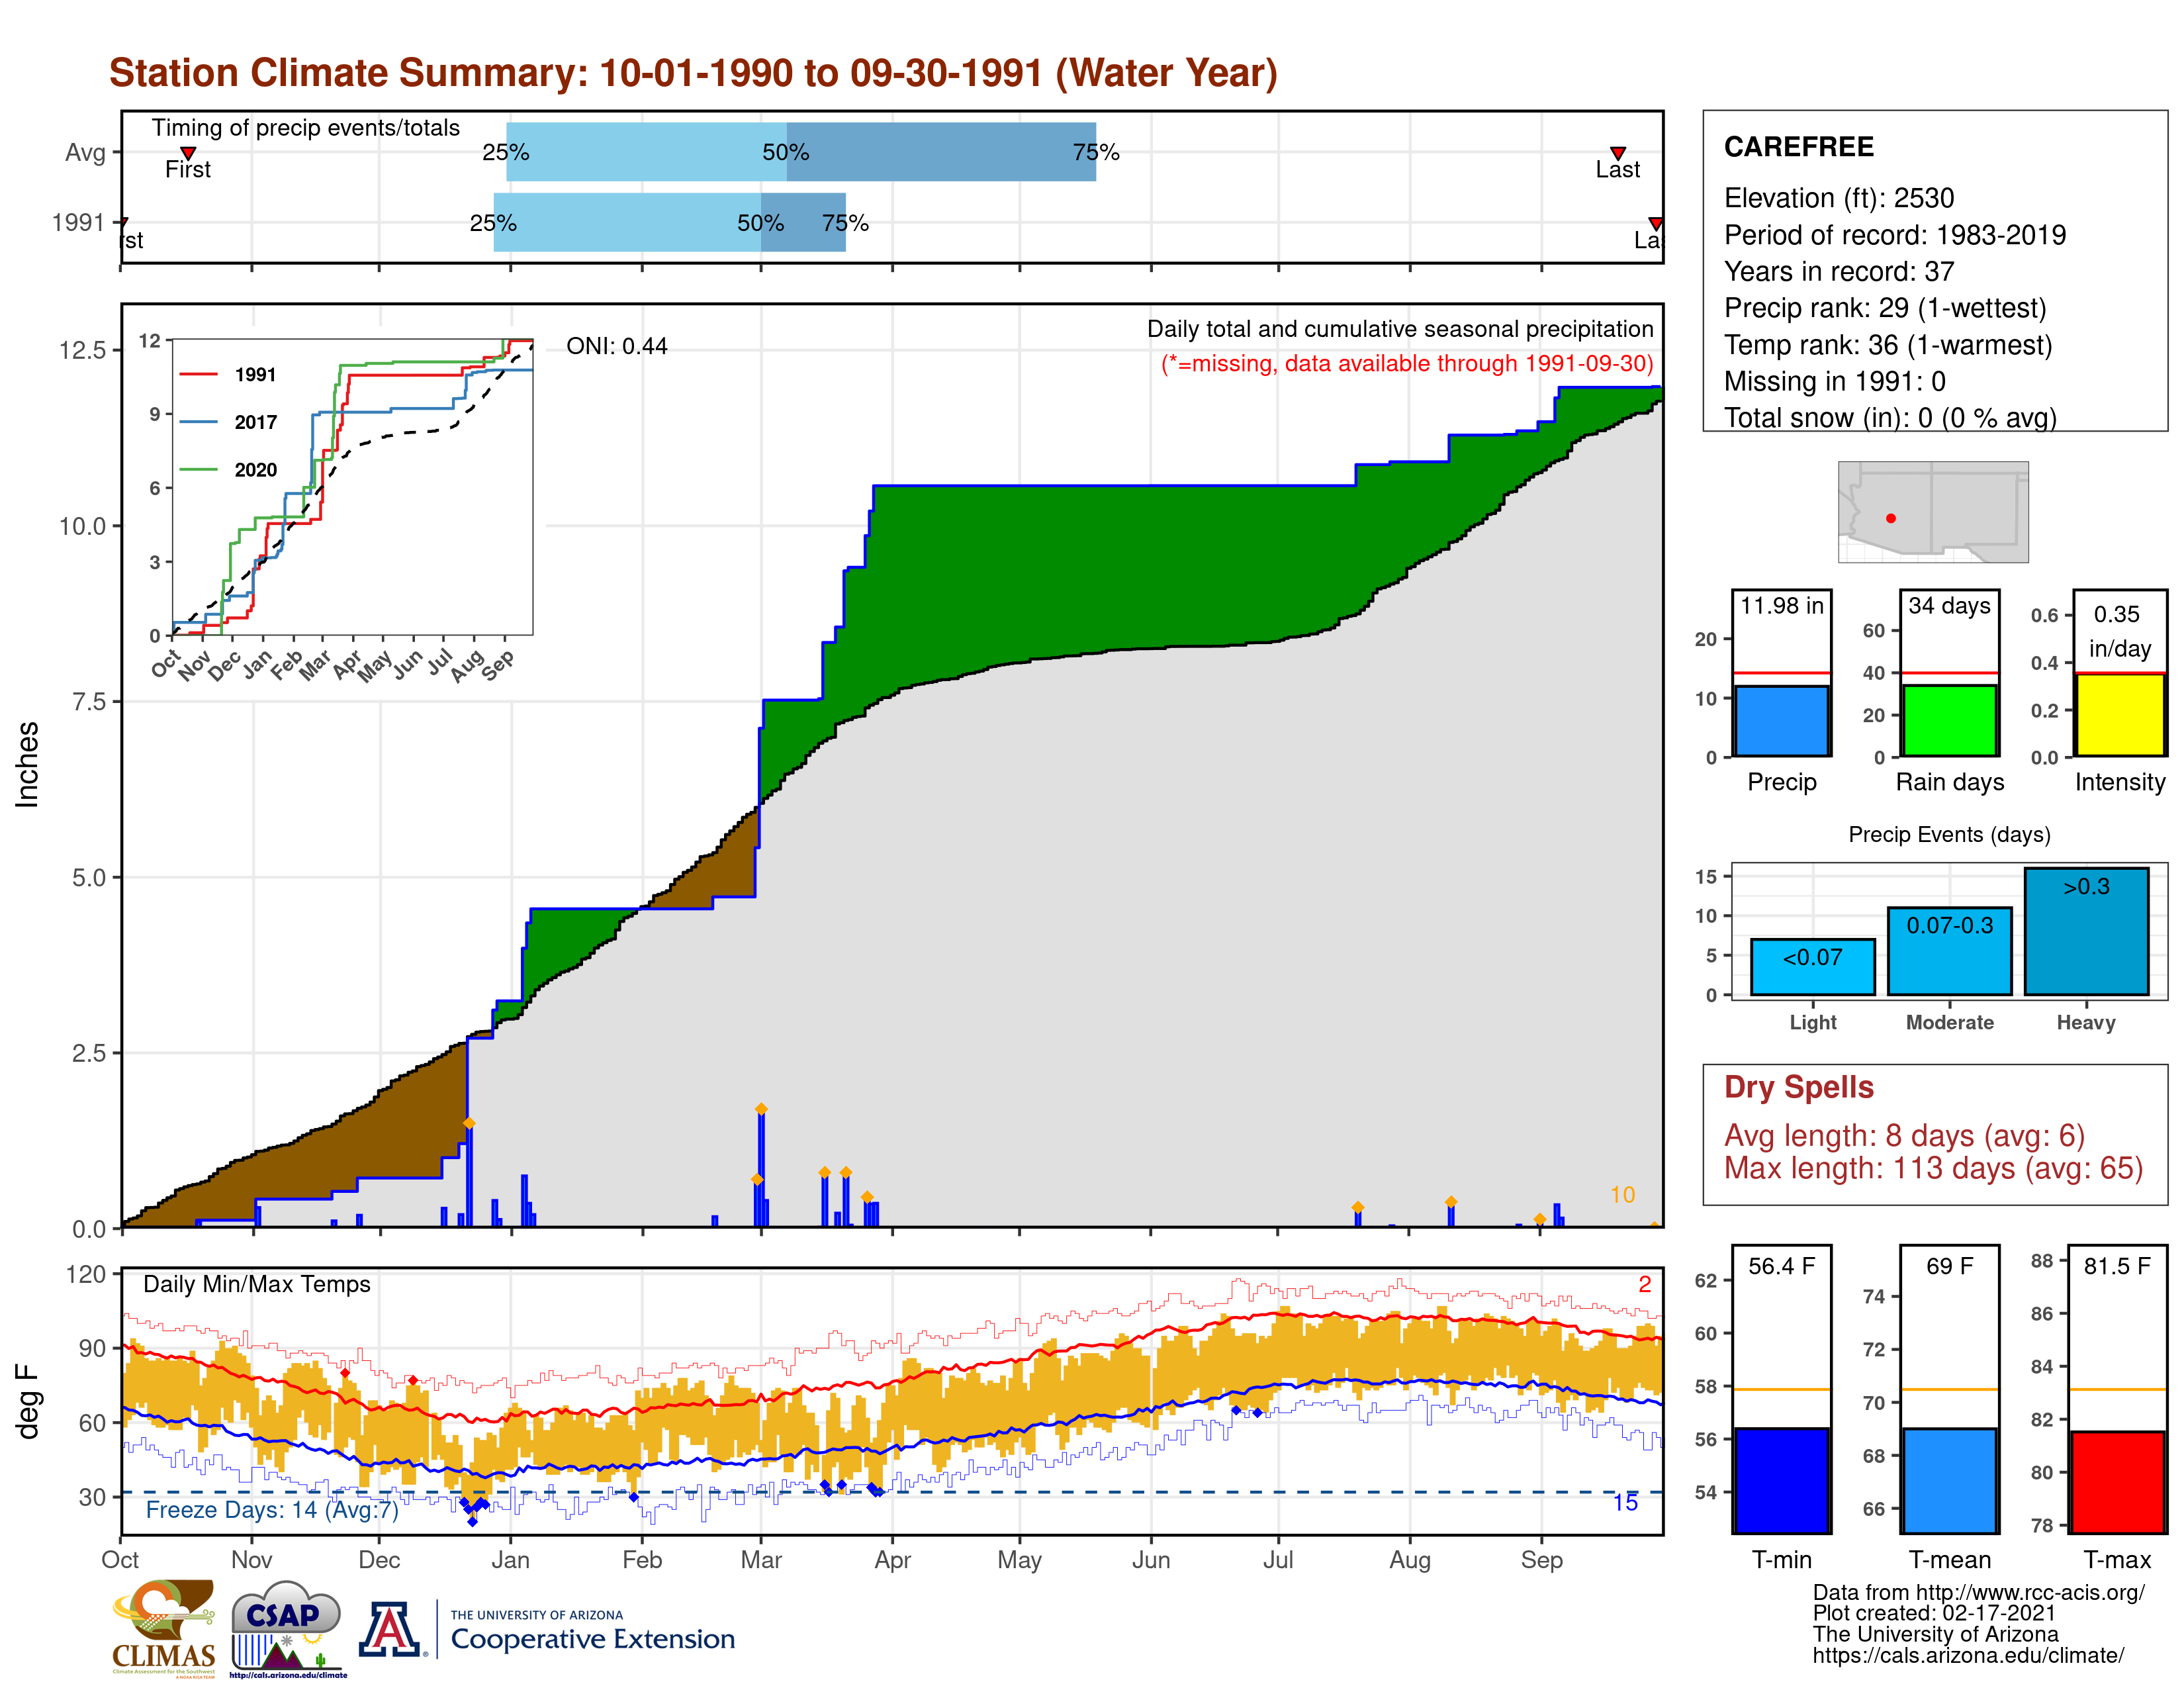Click the early March tallest precipitation bar's orange diamond

pyautogui.click(x=761, y=1109)
